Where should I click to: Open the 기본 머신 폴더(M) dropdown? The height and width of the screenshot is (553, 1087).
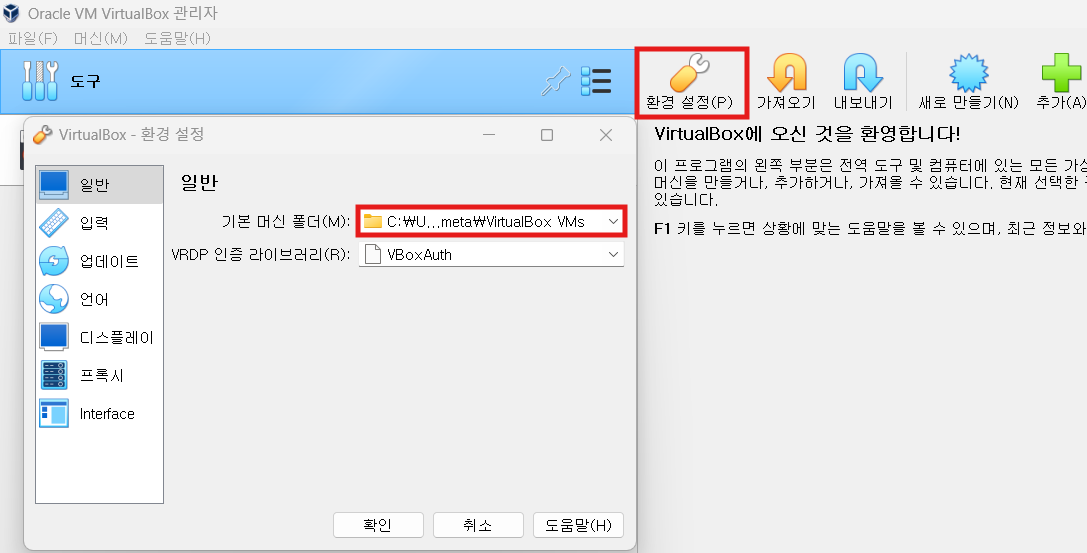pyautogui.click(x=492, y=222)
